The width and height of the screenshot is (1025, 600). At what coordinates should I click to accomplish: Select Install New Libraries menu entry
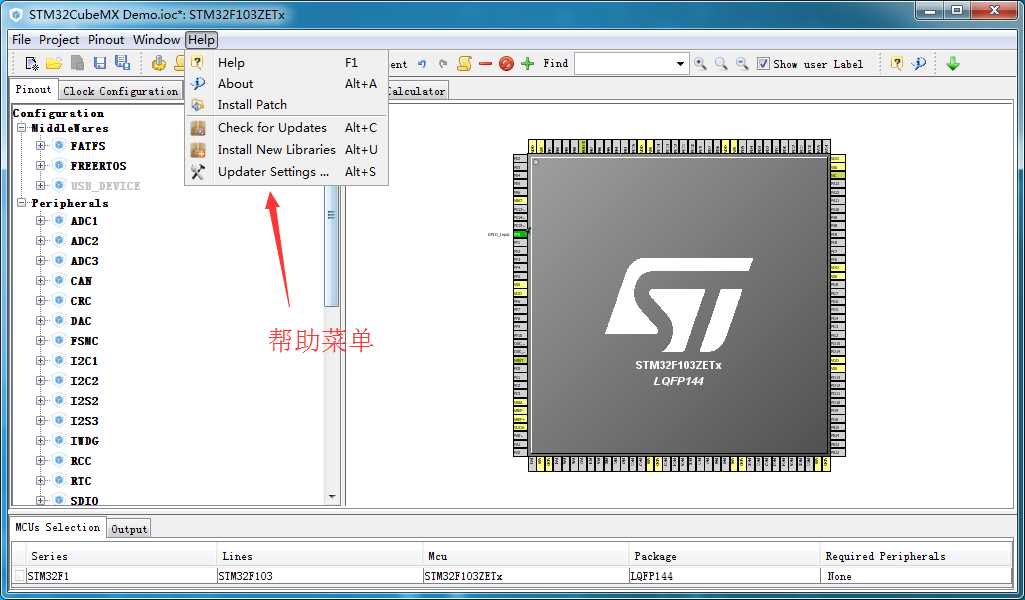click(x=287, y=150)
